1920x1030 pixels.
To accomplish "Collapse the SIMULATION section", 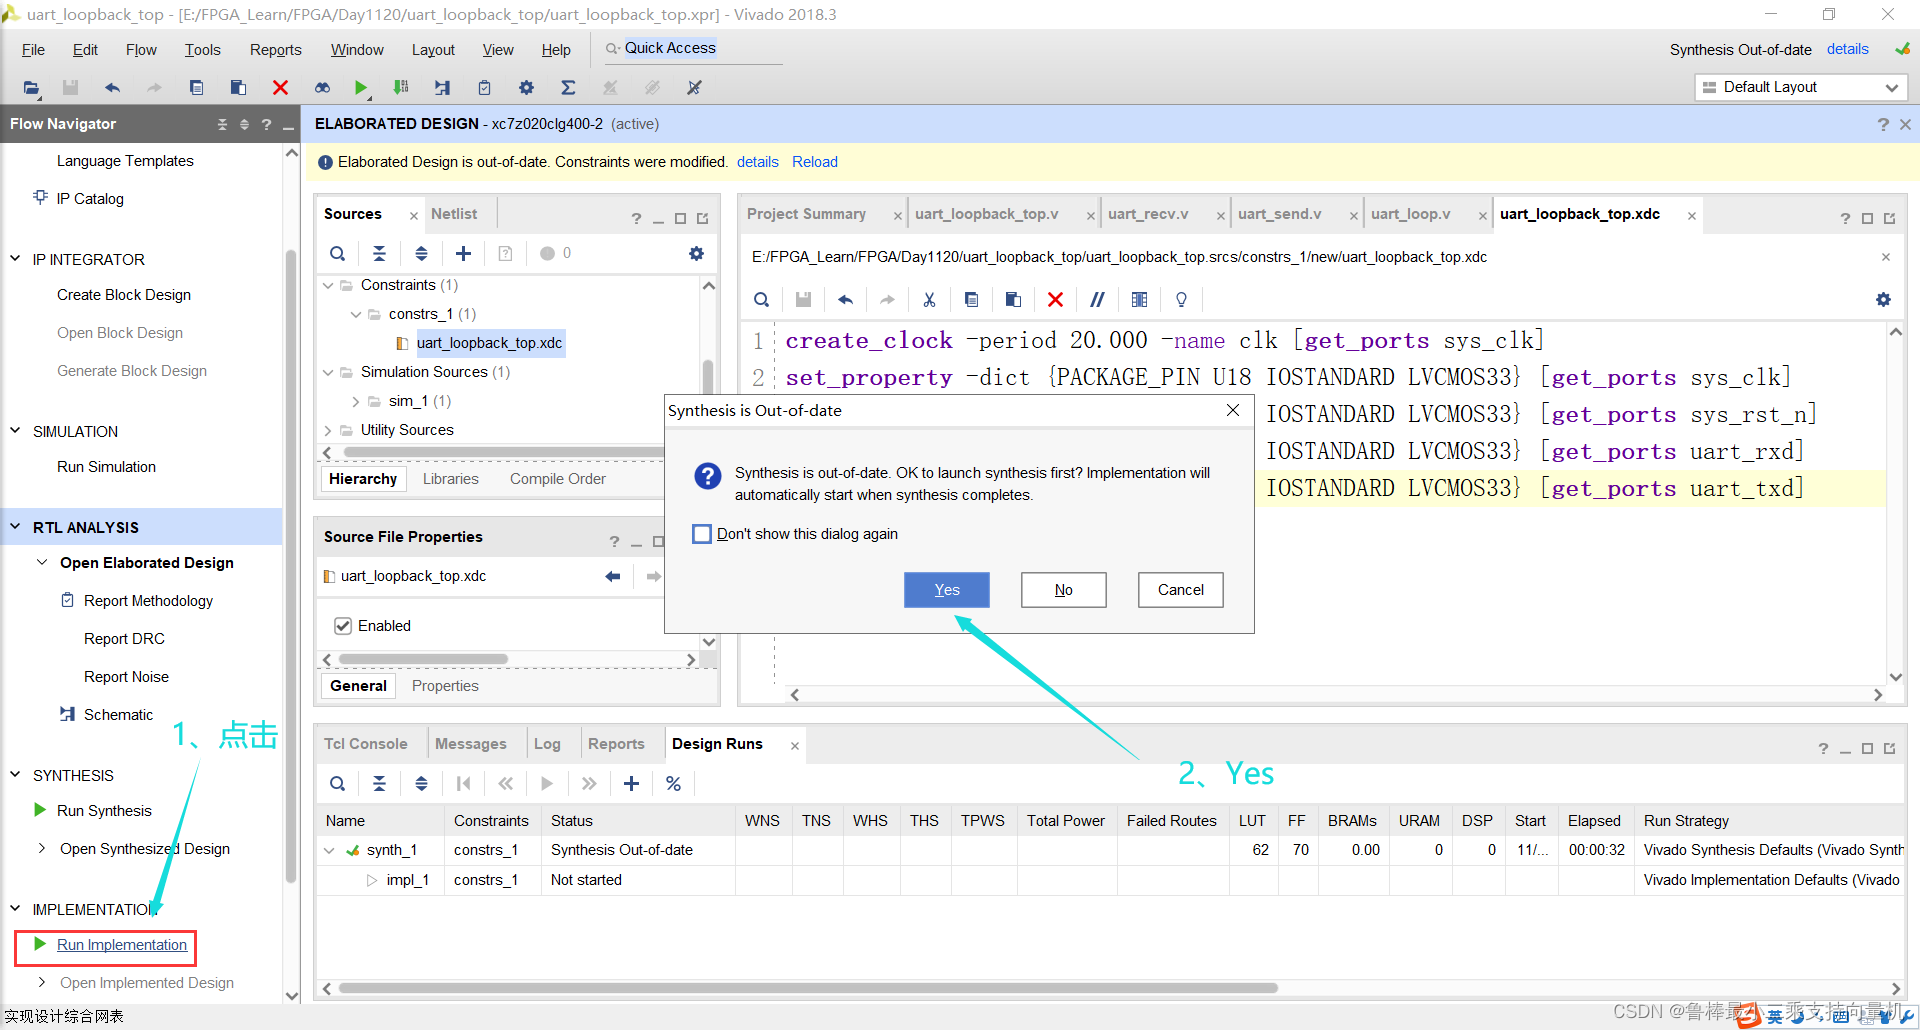I will pyautogui.click(x=16, y=431).
